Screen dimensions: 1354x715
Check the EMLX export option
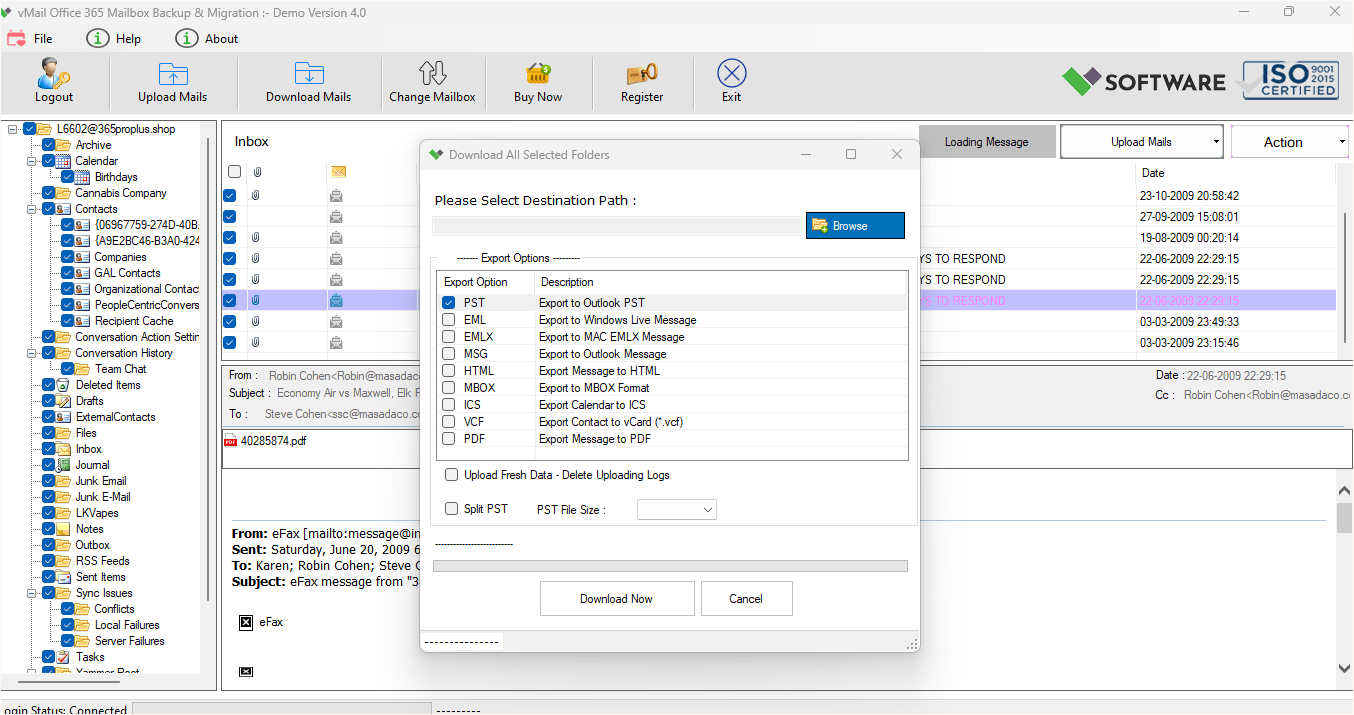[x=449, y=337]
